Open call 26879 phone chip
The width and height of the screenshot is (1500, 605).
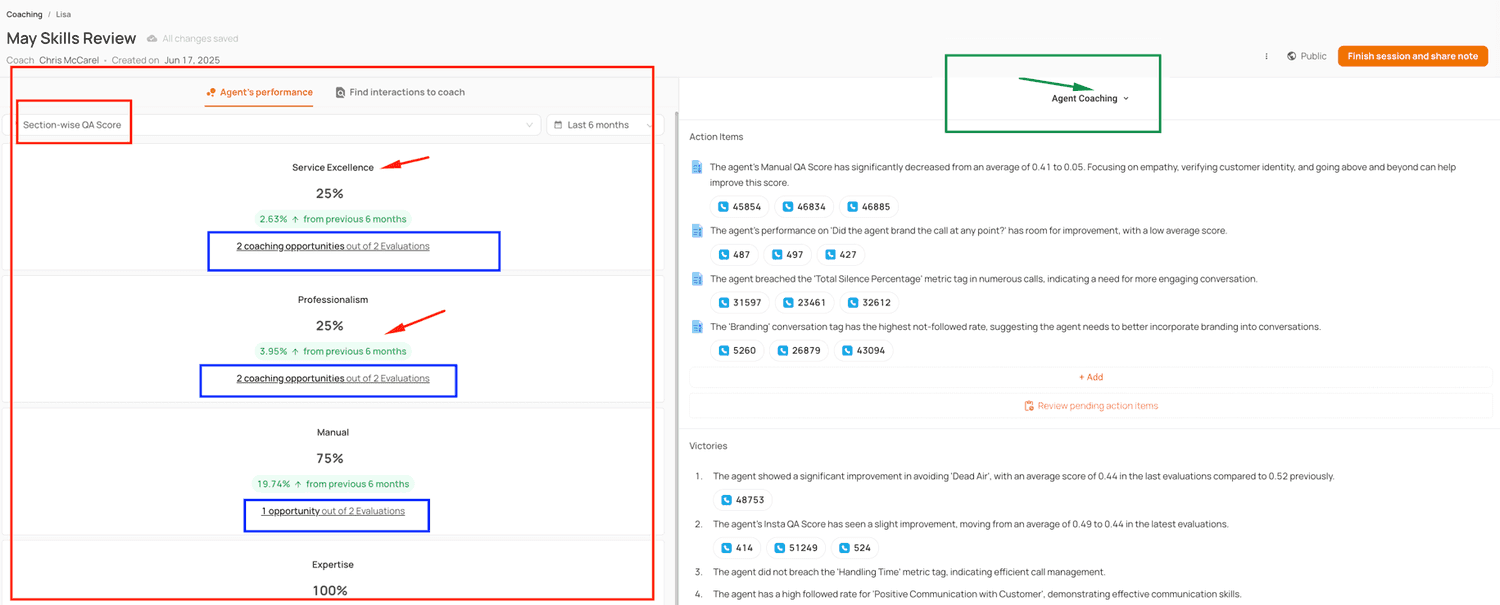(x=798, y=350)
